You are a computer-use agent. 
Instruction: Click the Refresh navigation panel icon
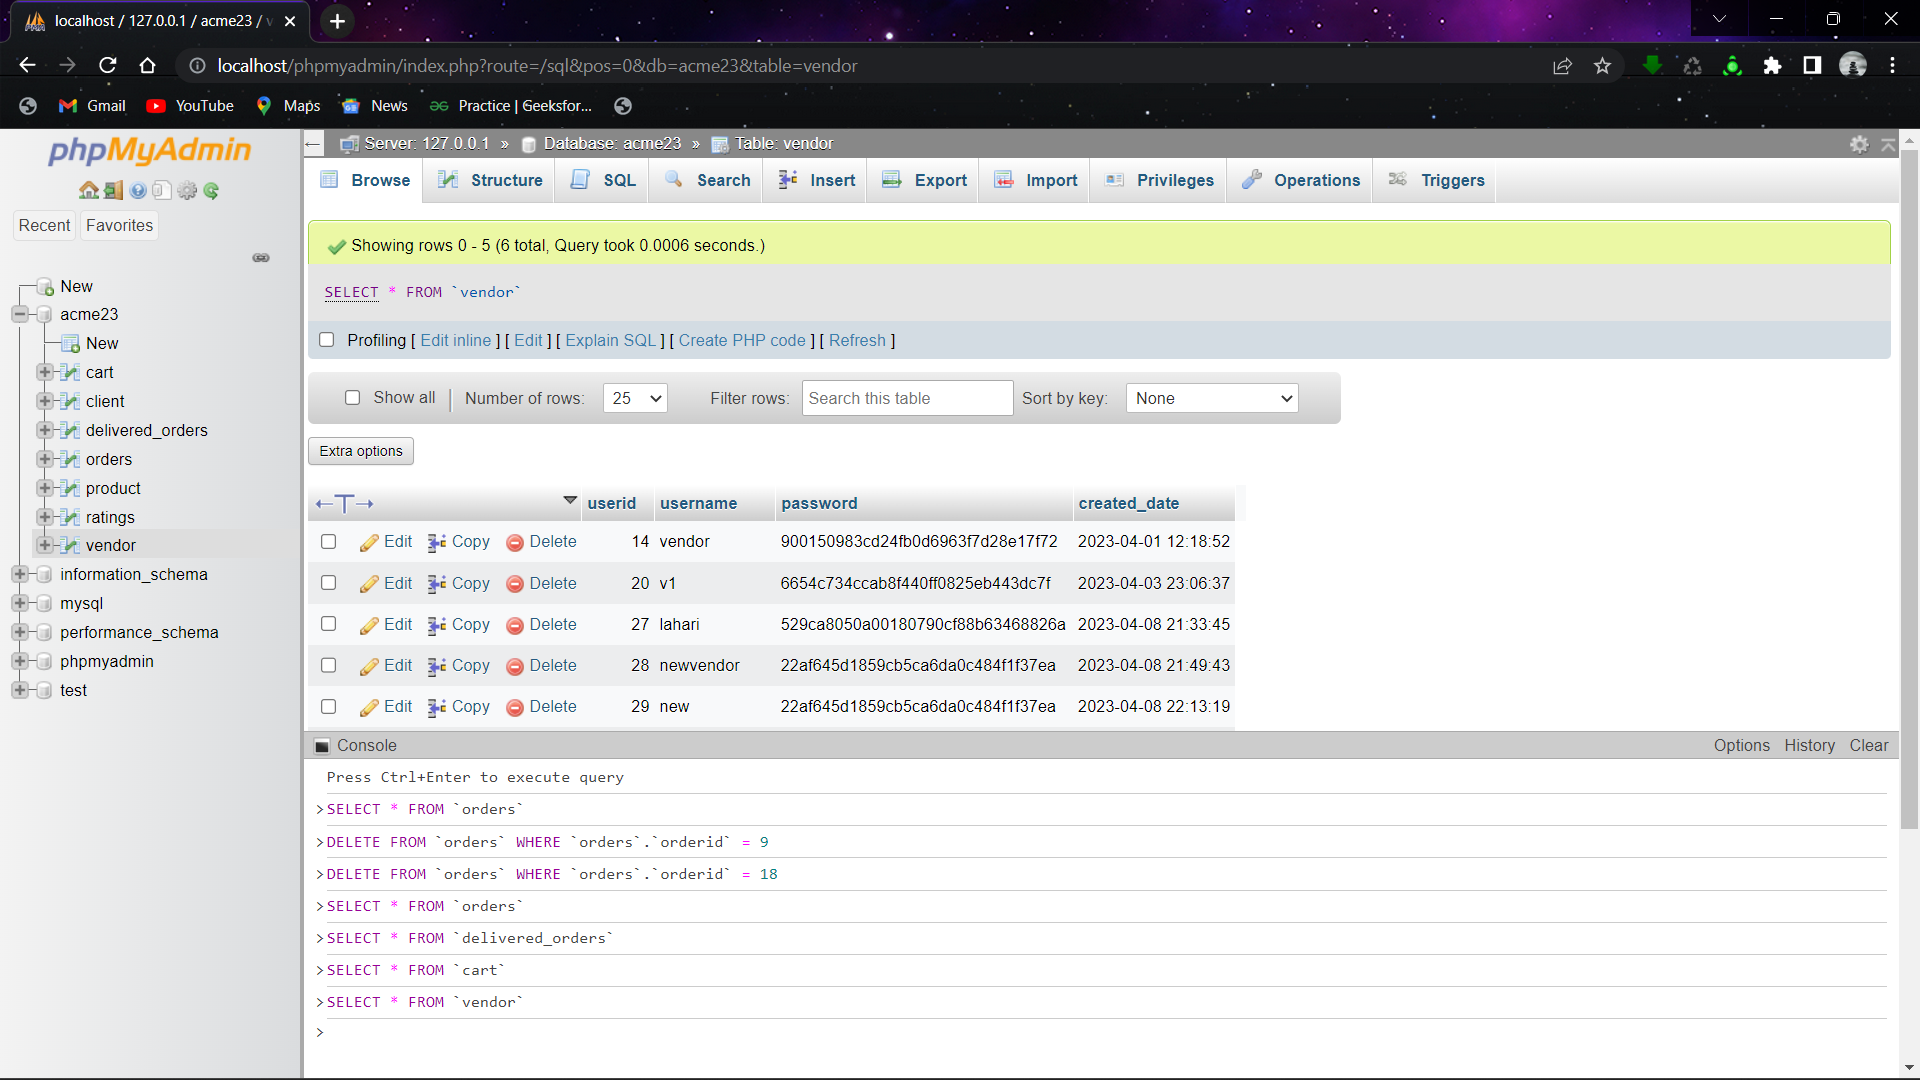[x=211, y=190]
